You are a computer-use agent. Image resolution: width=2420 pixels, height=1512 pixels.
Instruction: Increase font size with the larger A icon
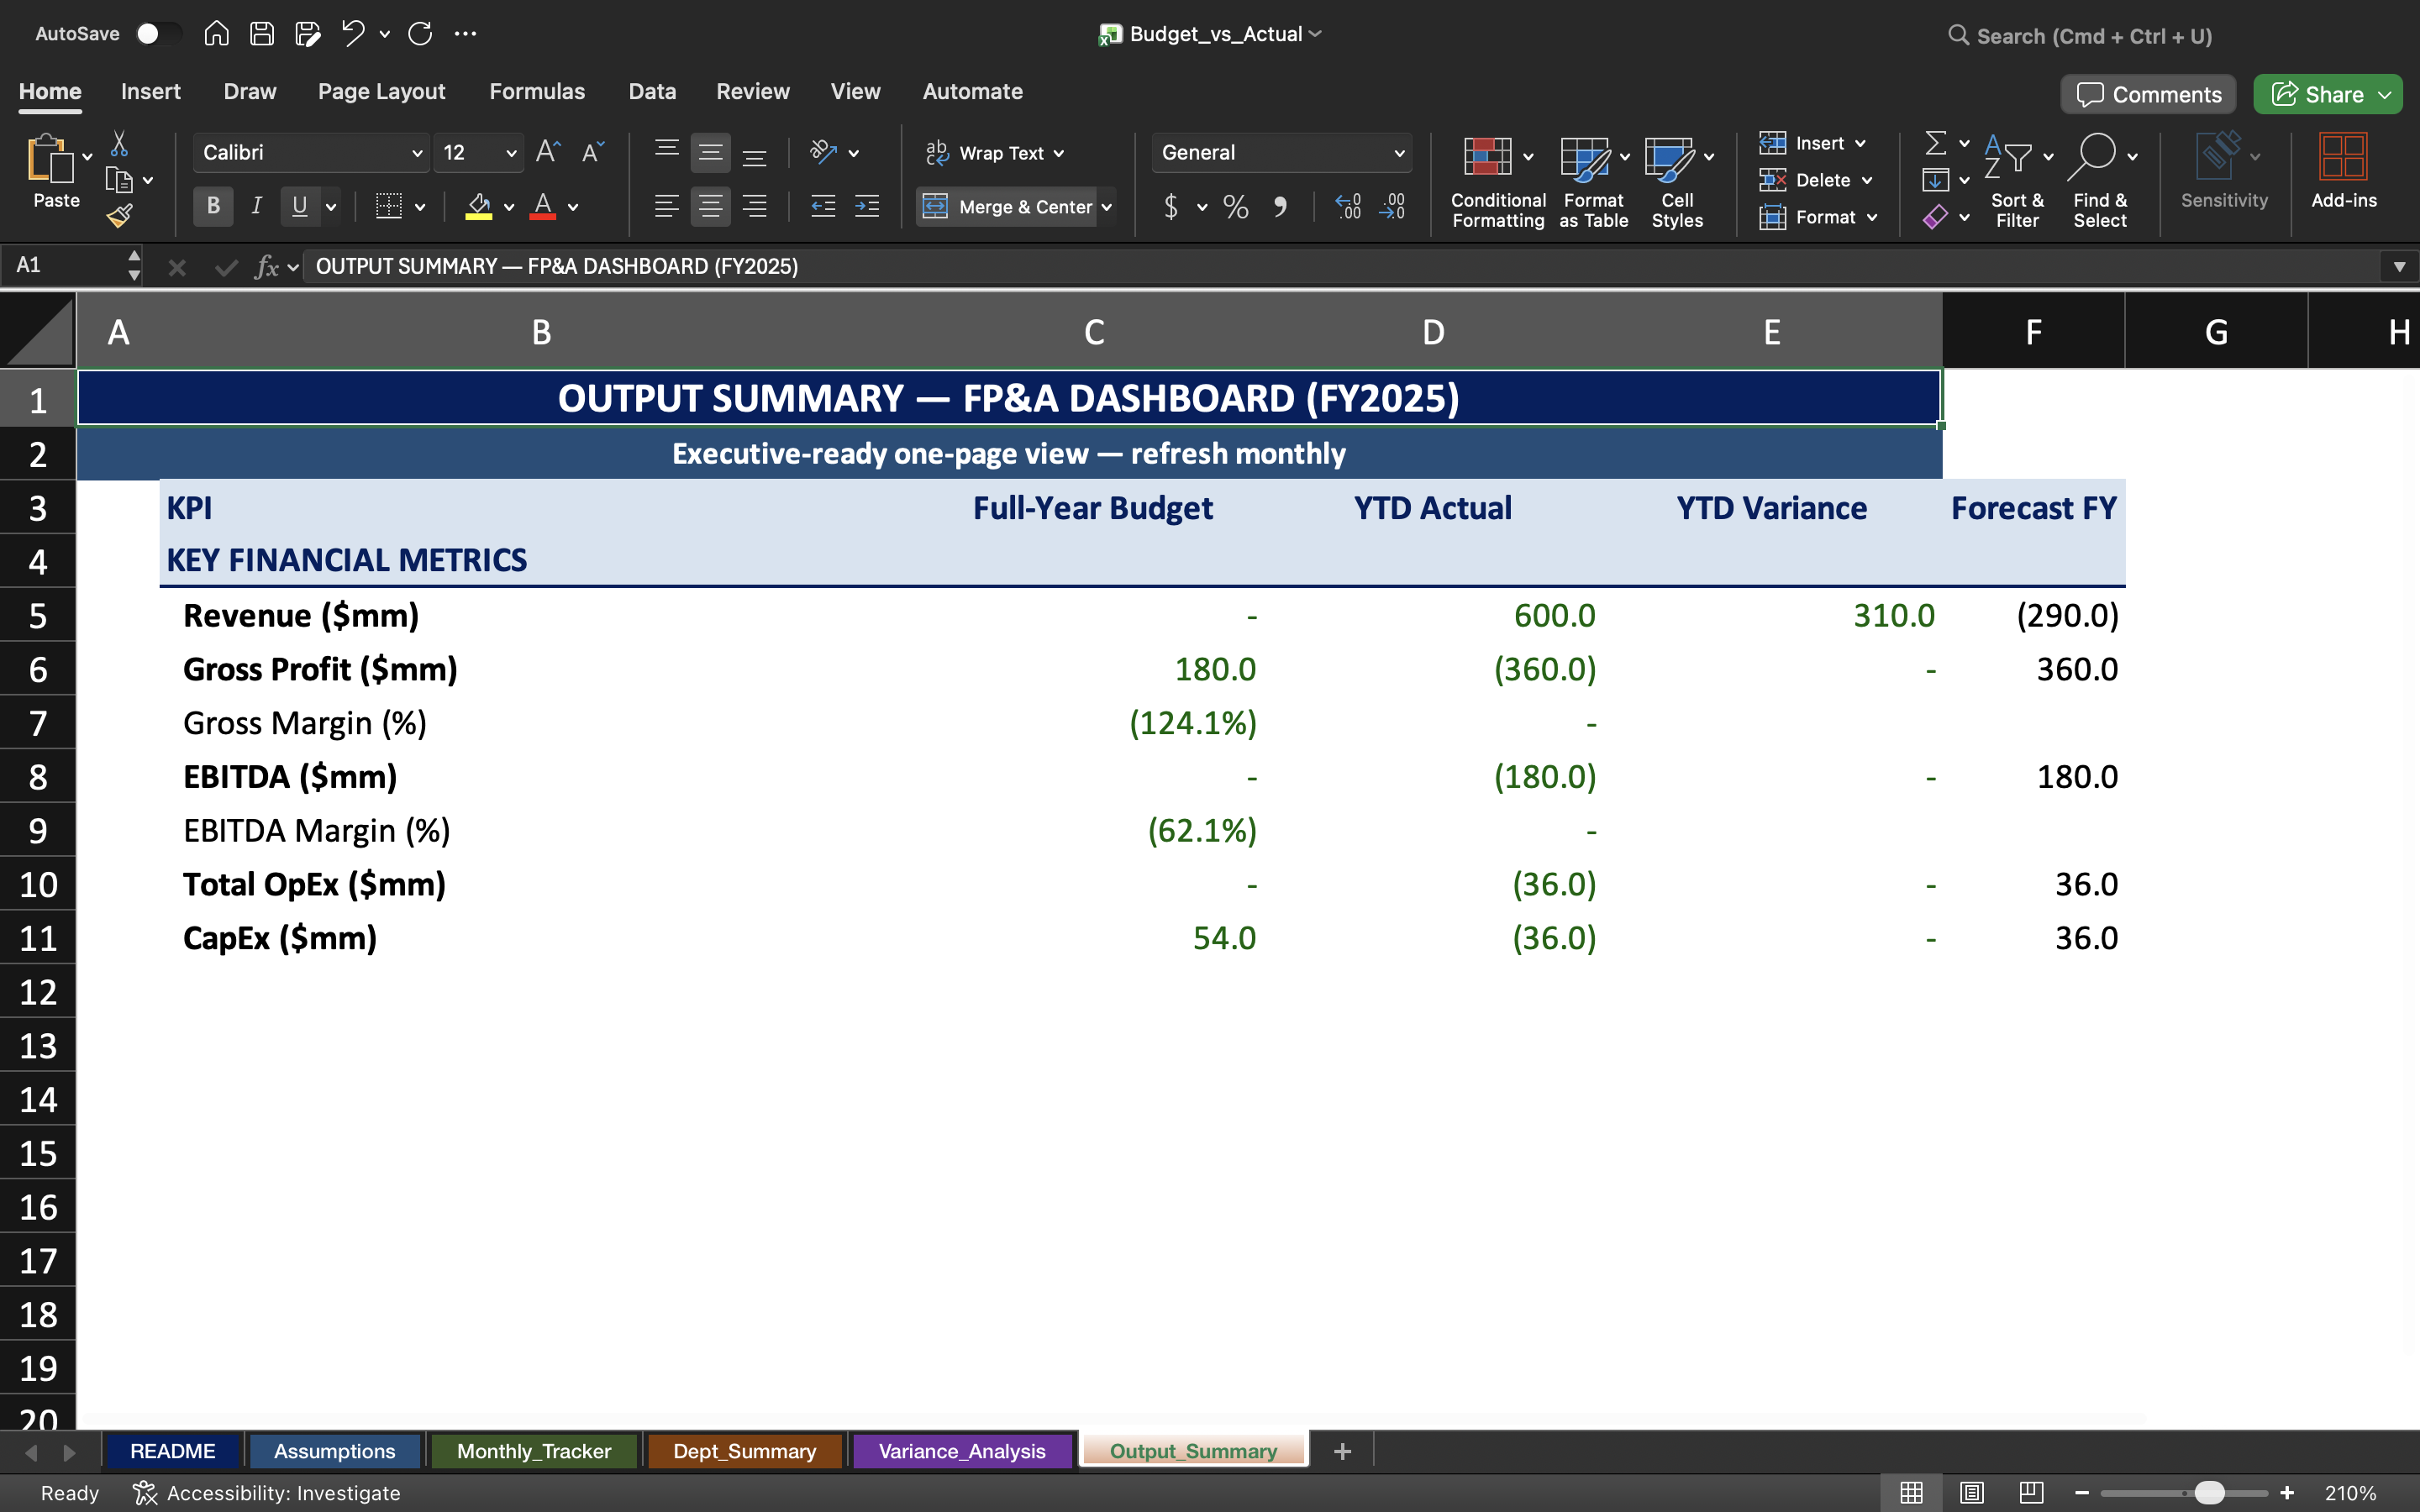click(548, 152)
